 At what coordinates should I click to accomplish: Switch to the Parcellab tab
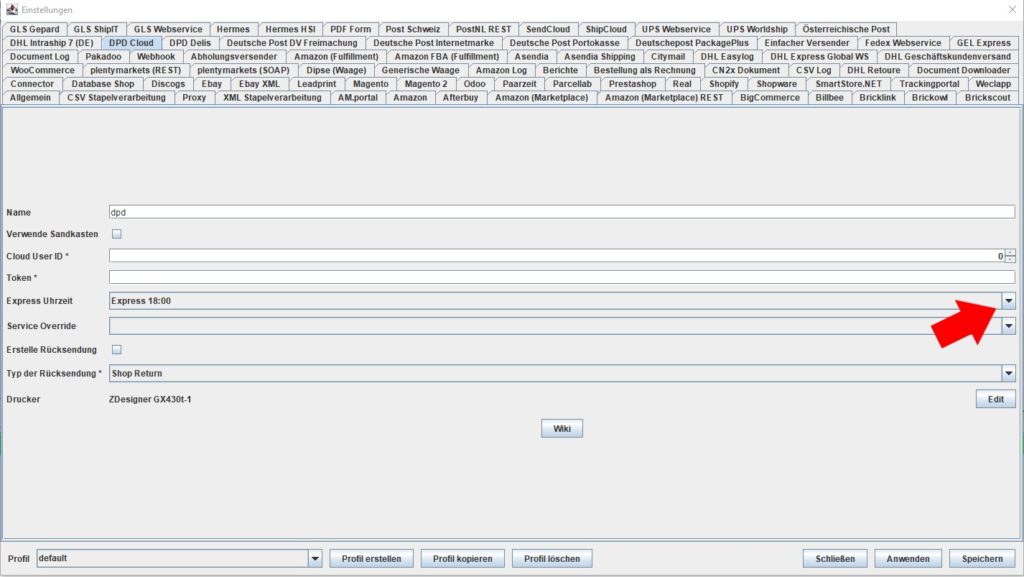pos(572,84)
